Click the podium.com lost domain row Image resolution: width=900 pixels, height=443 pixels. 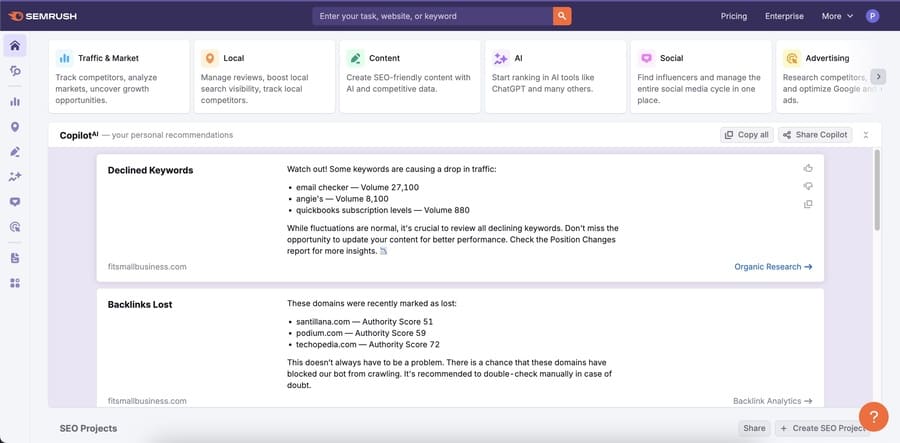361,333
